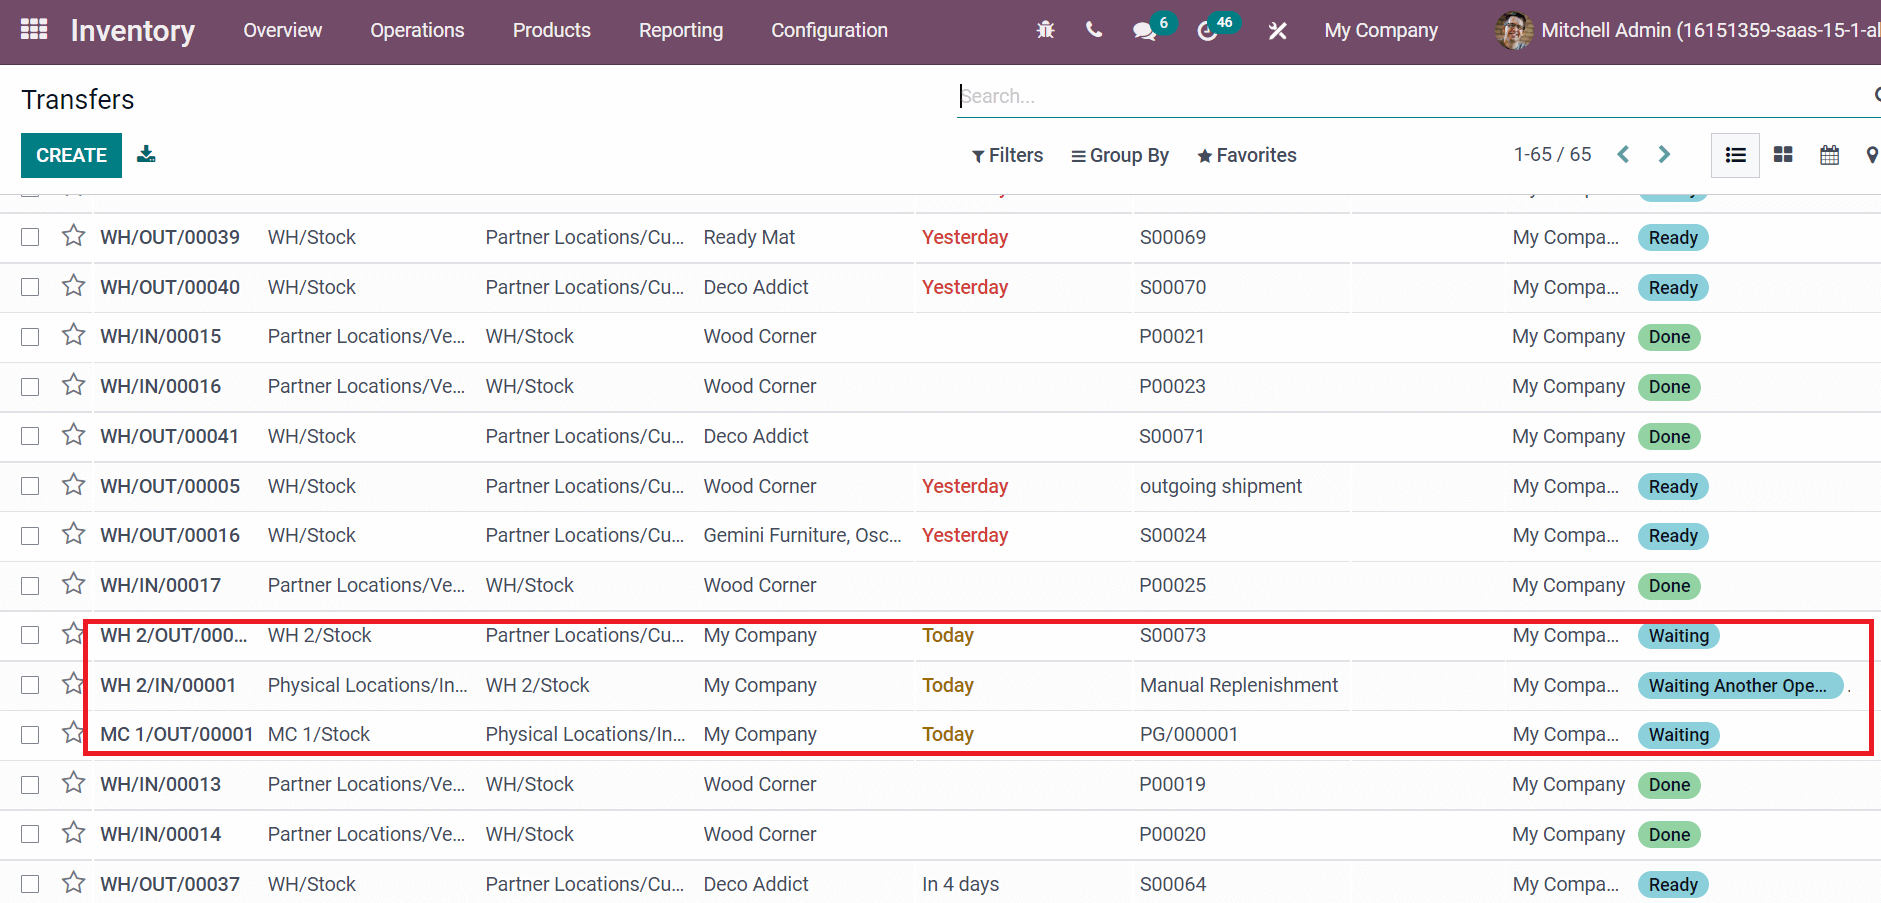
Task: Star the WH/IN/00017 transfer
Action: [x=73, y=584]
